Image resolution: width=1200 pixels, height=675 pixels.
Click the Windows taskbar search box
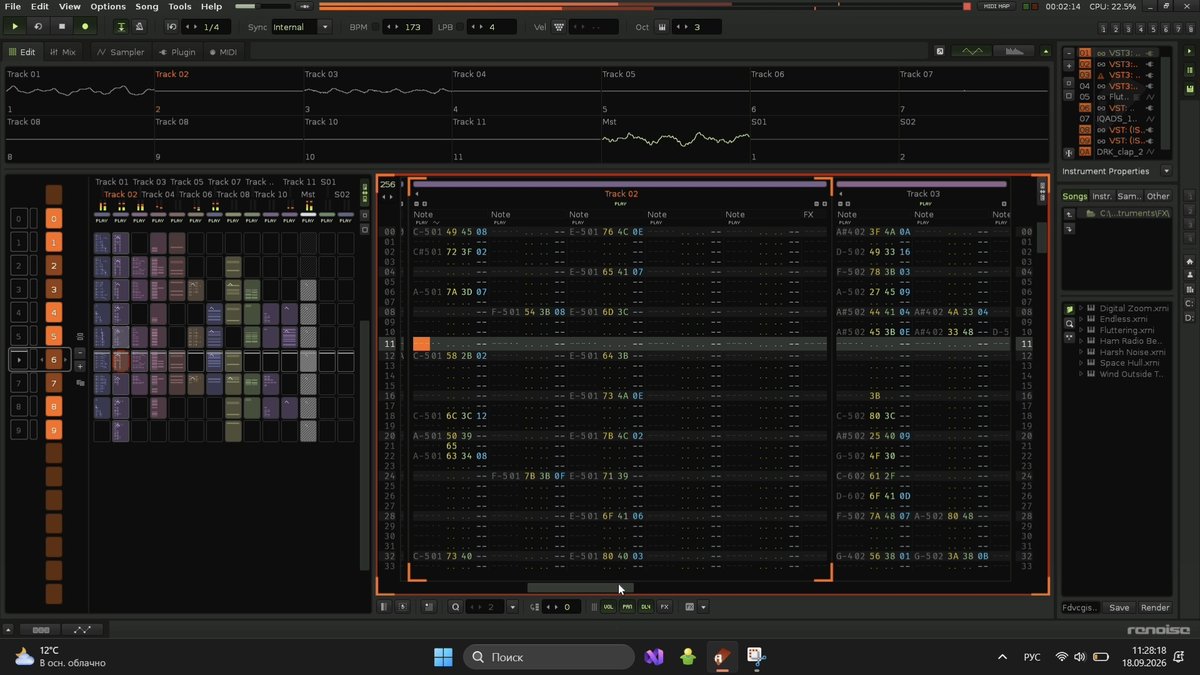(548, 657)
